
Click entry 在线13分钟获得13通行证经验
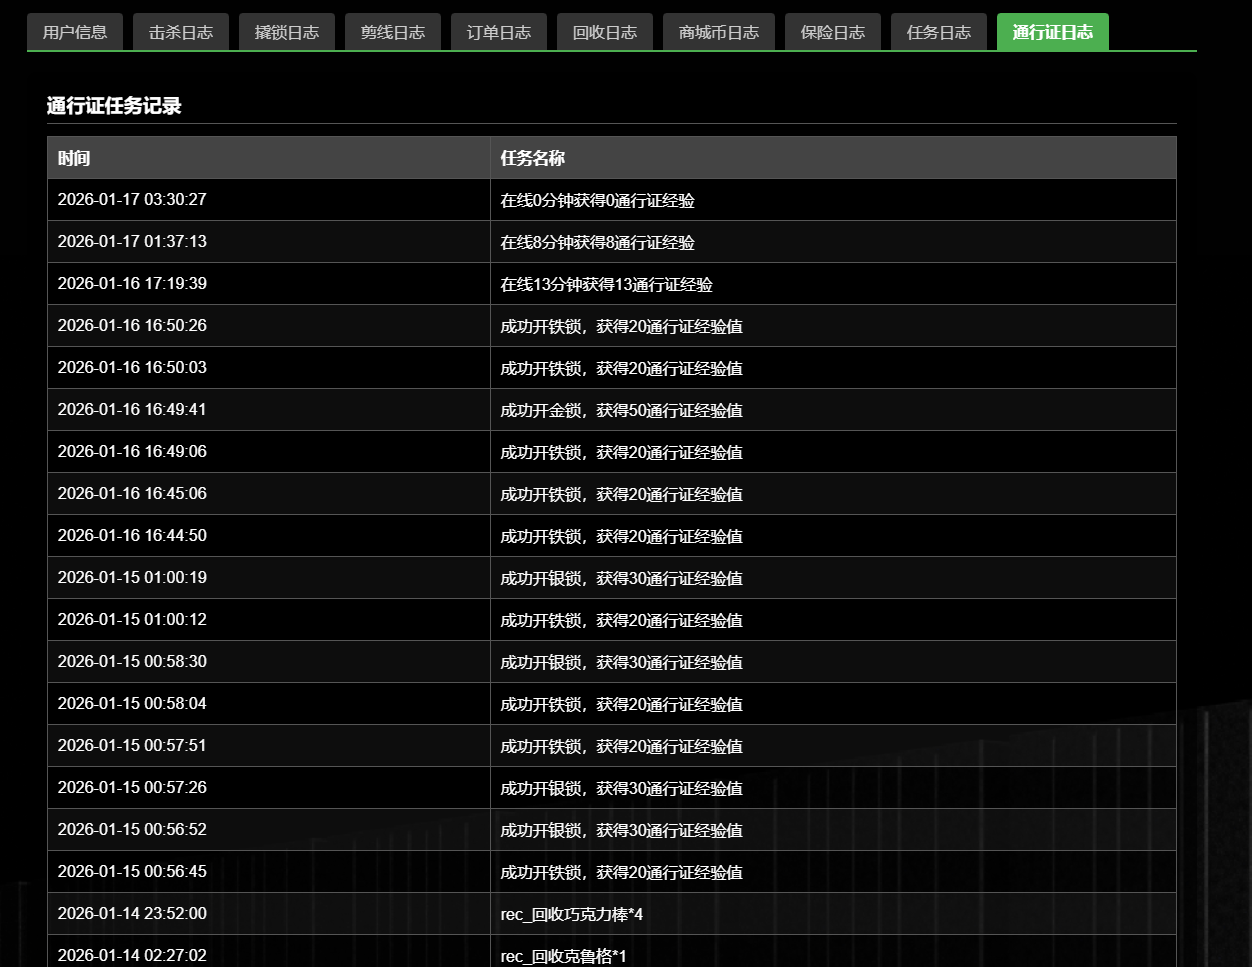coord(607,284)
